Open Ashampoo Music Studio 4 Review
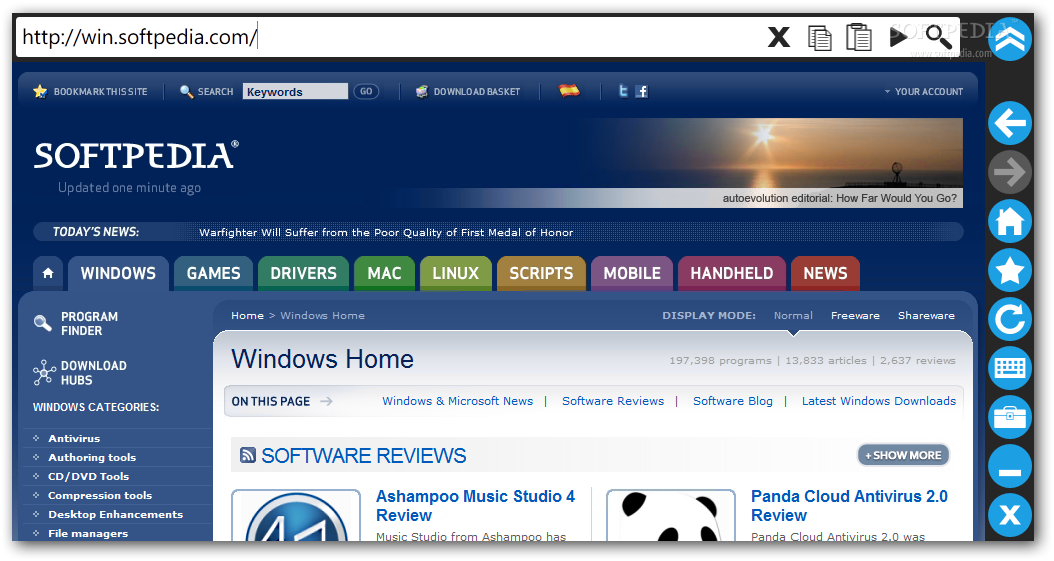Viewport: 1054px width, 561px height. 475,506
